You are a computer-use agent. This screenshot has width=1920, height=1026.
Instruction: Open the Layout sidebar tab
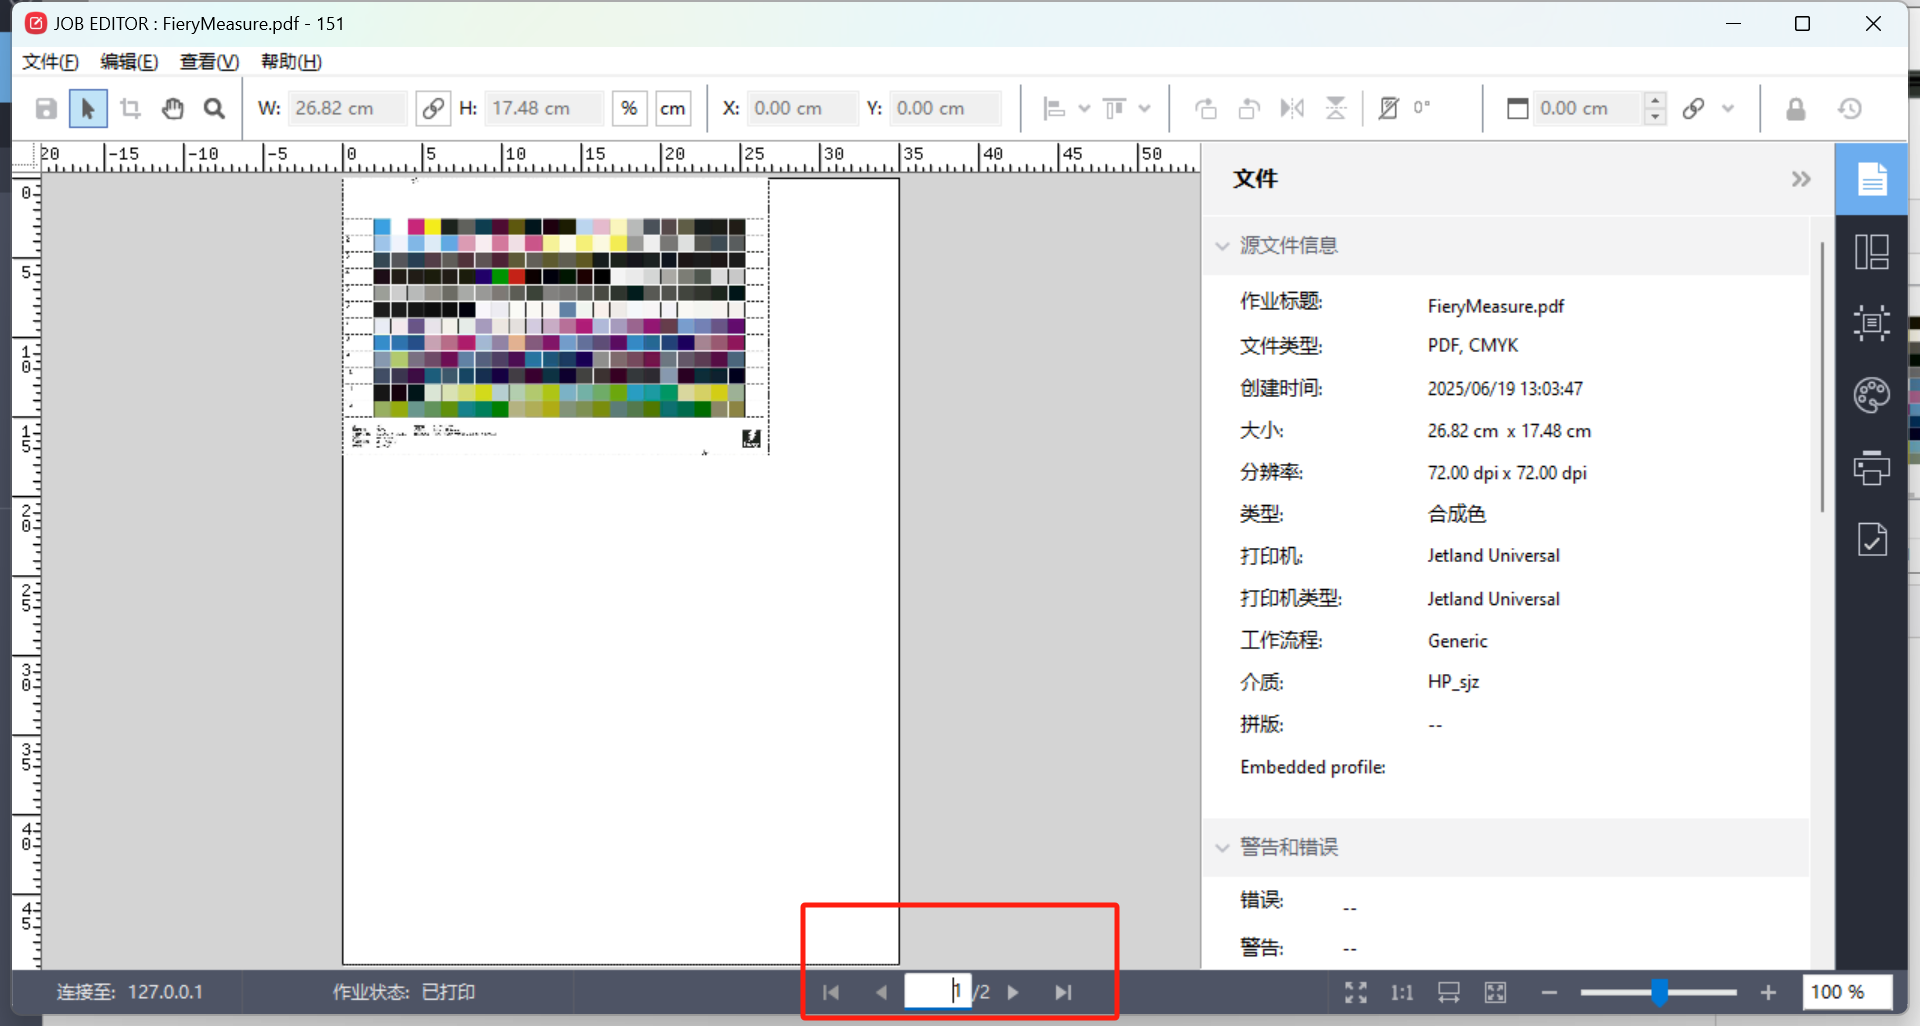tap(1872, 252)
